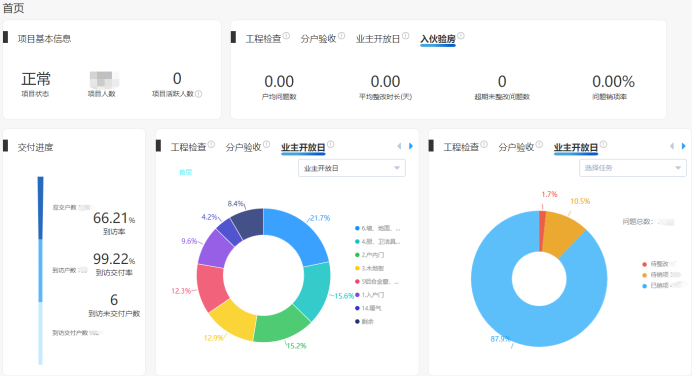Click info icon by 业主开放日 in donut chart panel
Image resolution: width=692 pixels, height=376 pixels.
[331, 144]
